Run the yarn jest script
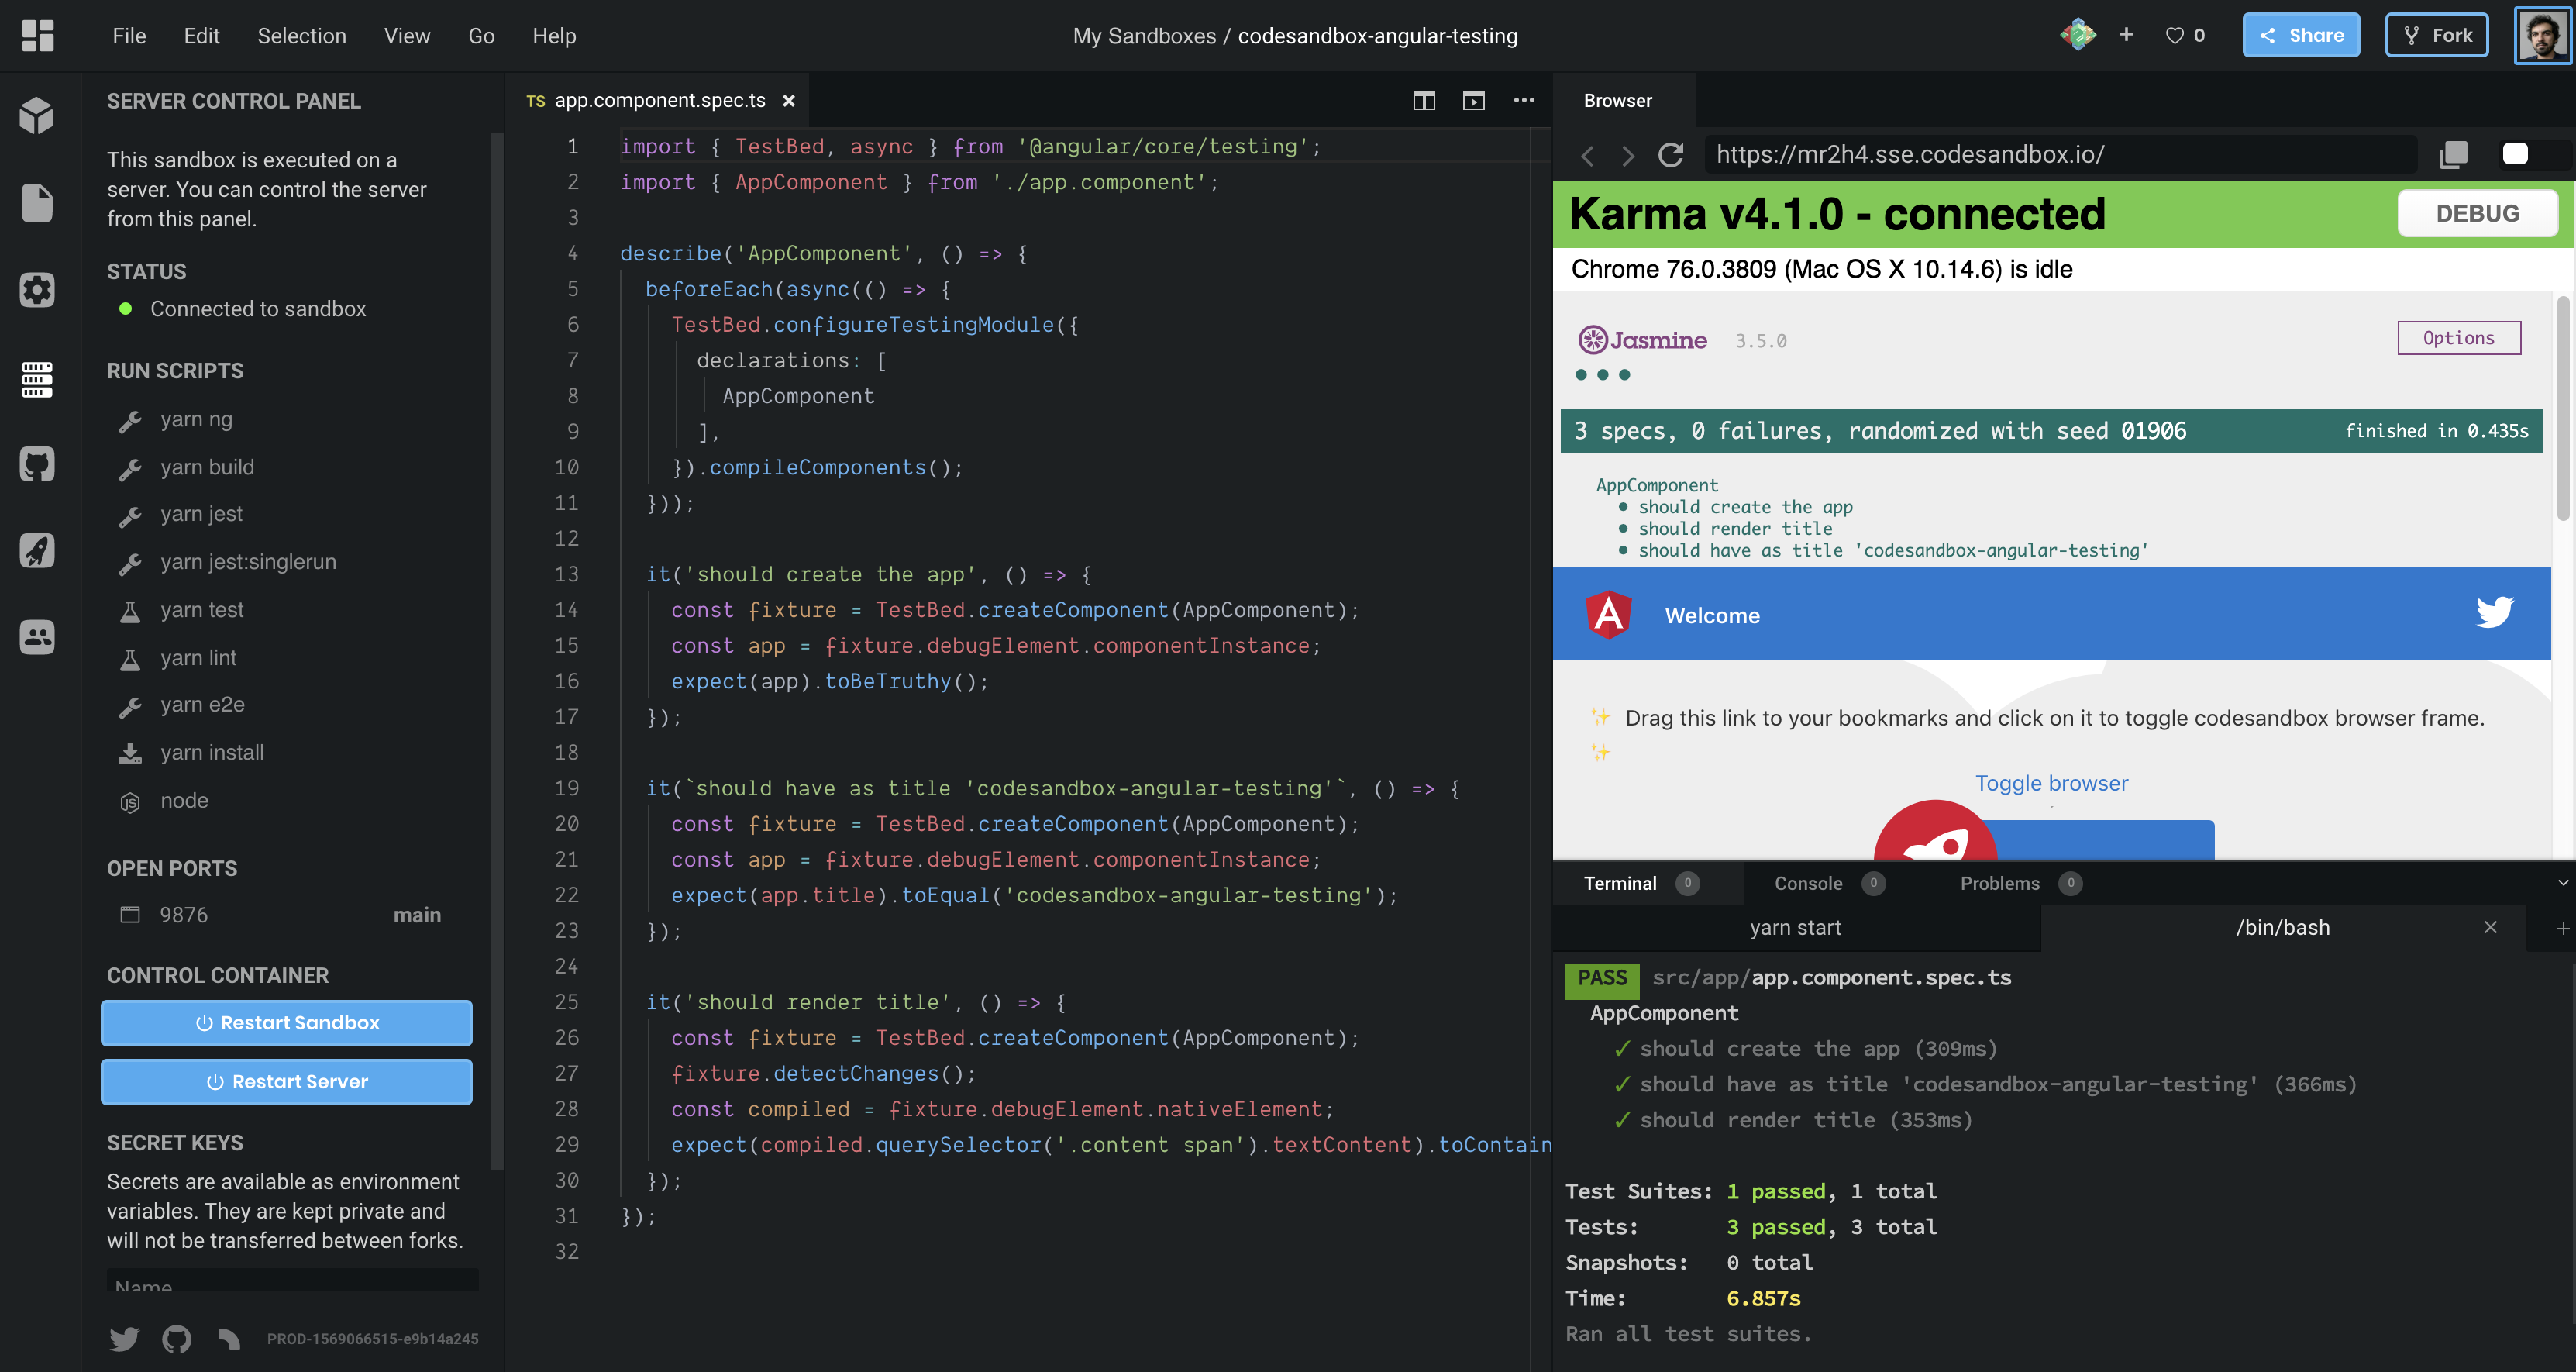The image size is (2576, 1372). coord(202,514)
